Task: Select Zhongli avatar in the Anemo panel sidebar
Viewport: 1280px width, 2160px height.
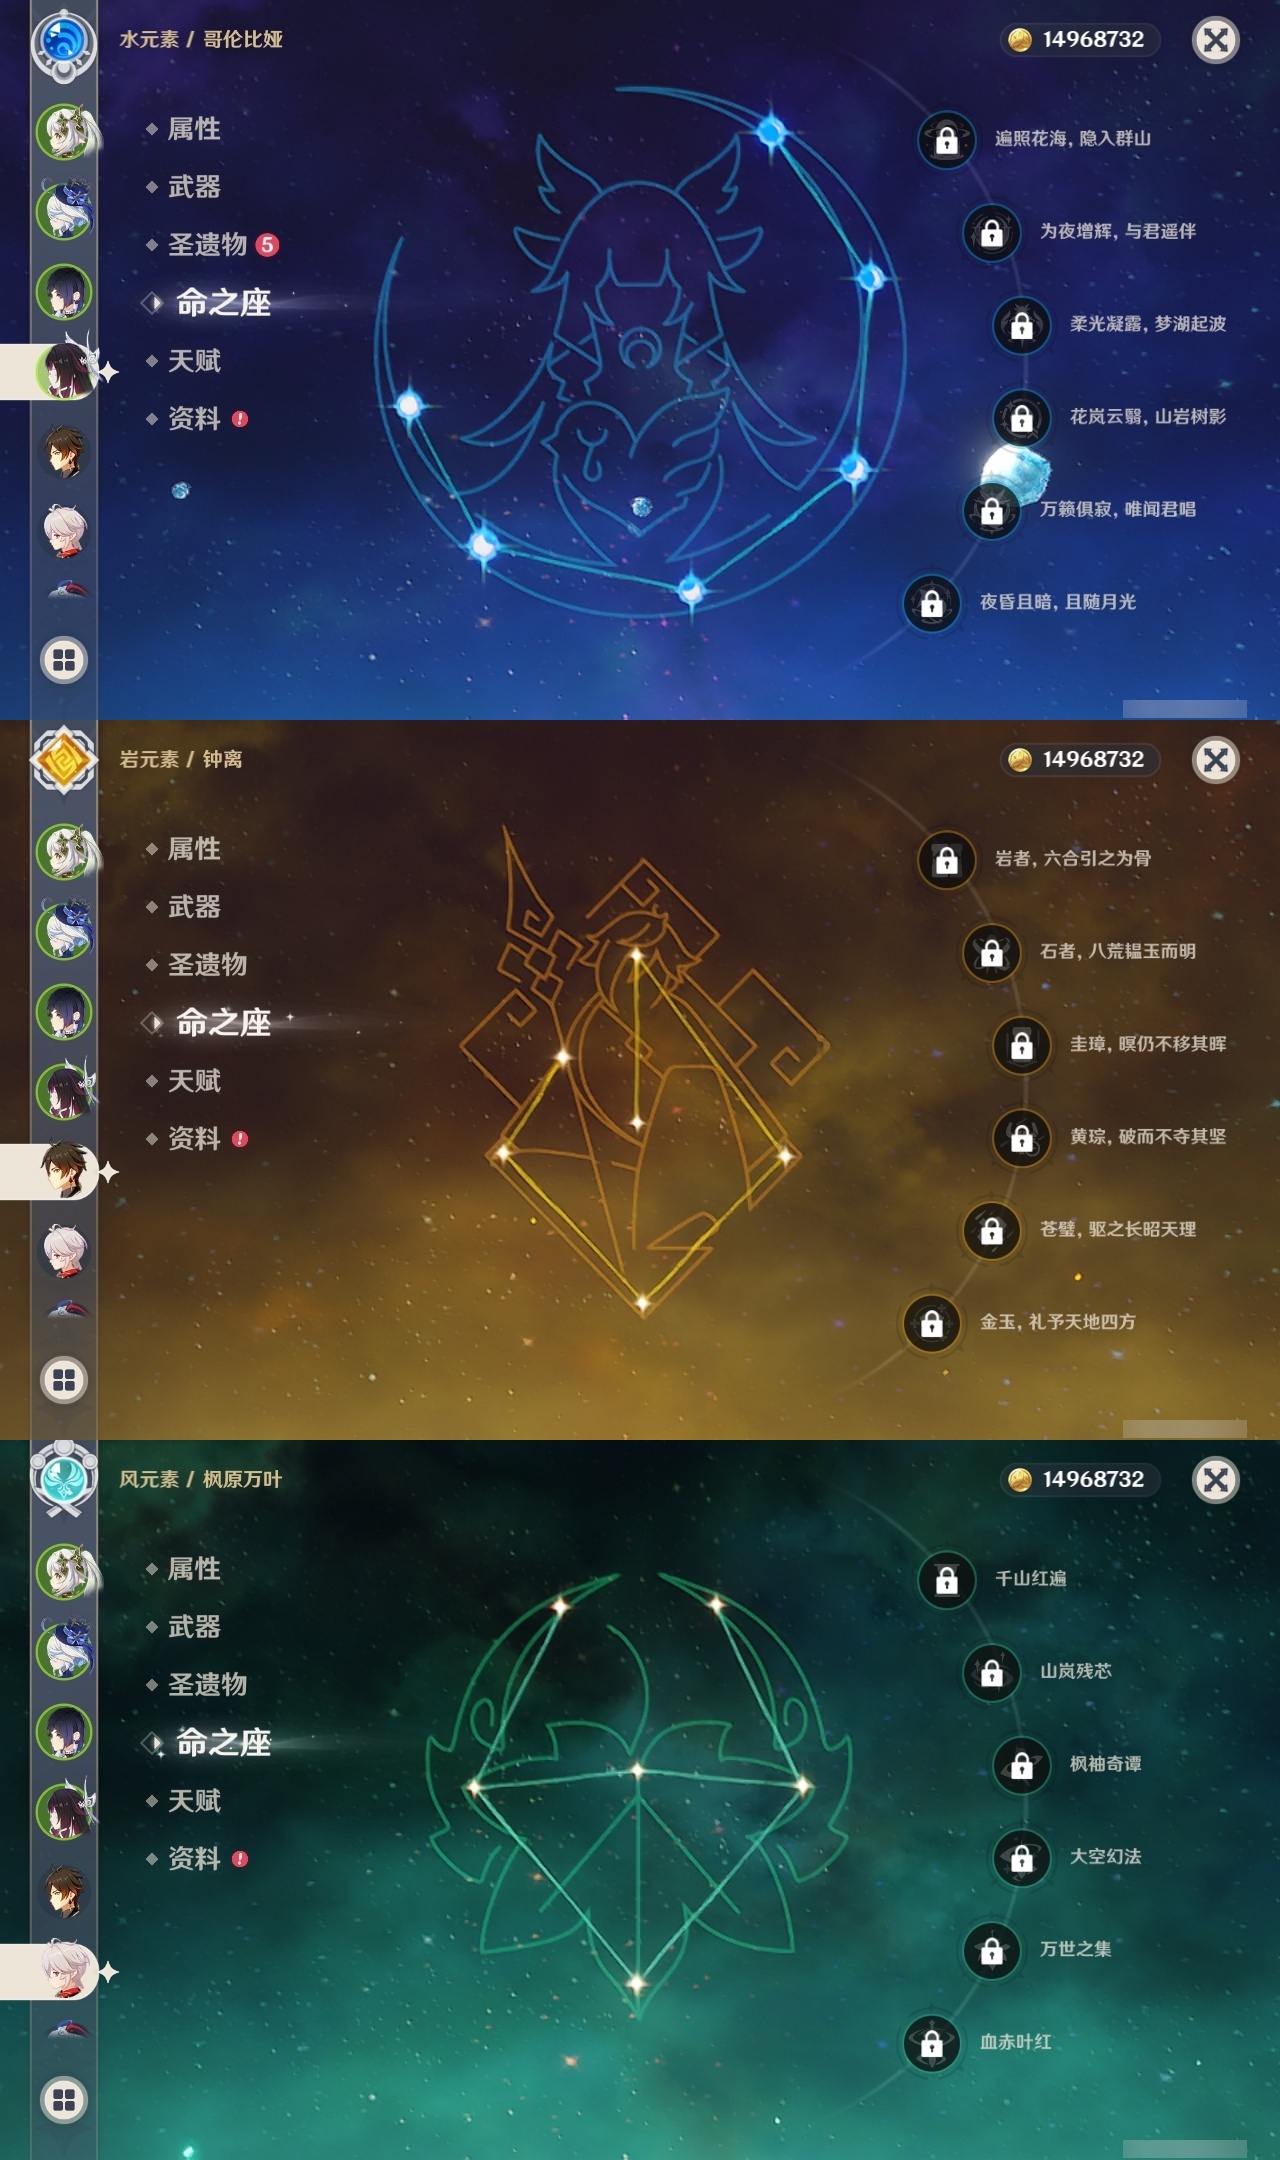Action: point(66,1892)
